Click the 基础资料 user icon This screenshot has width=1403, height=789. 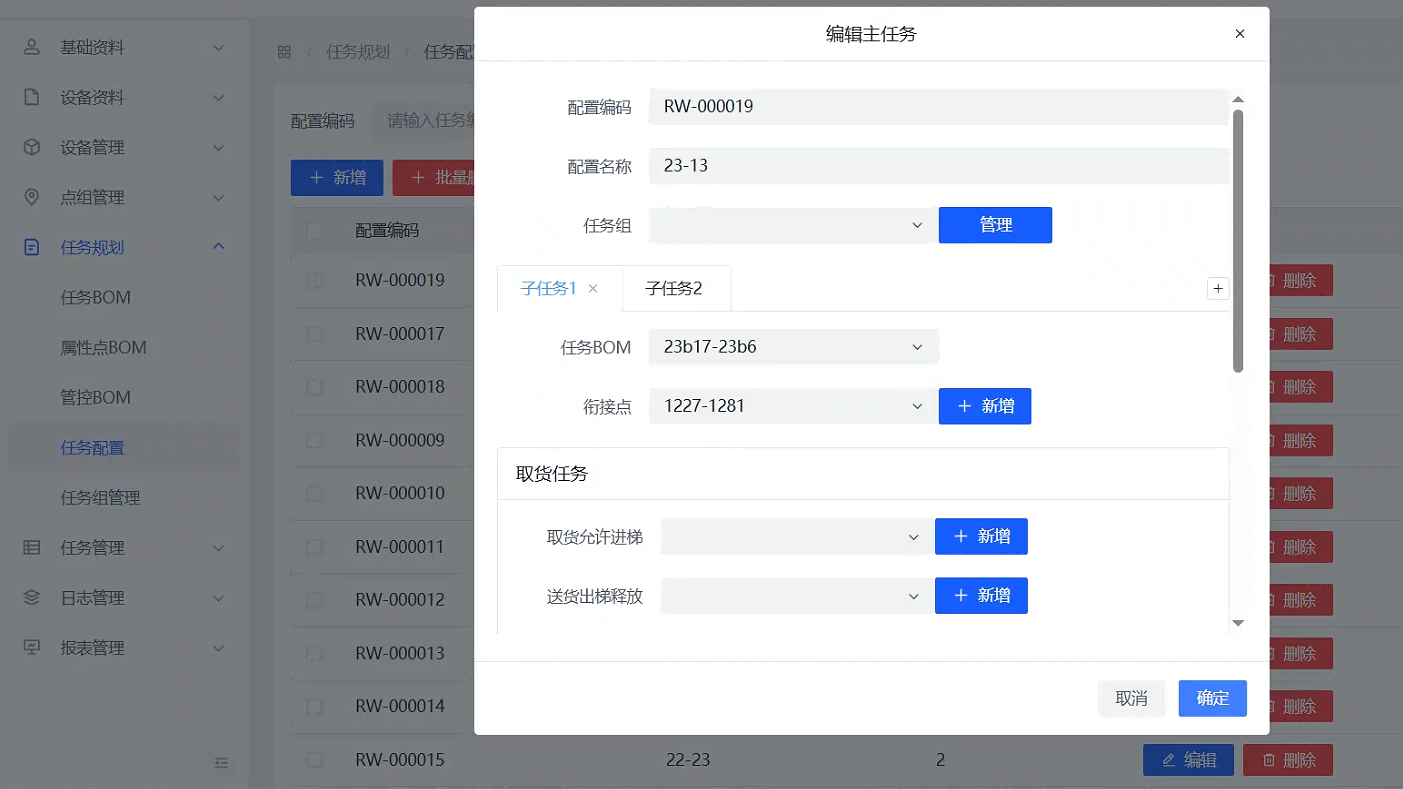tap(32, 47)
